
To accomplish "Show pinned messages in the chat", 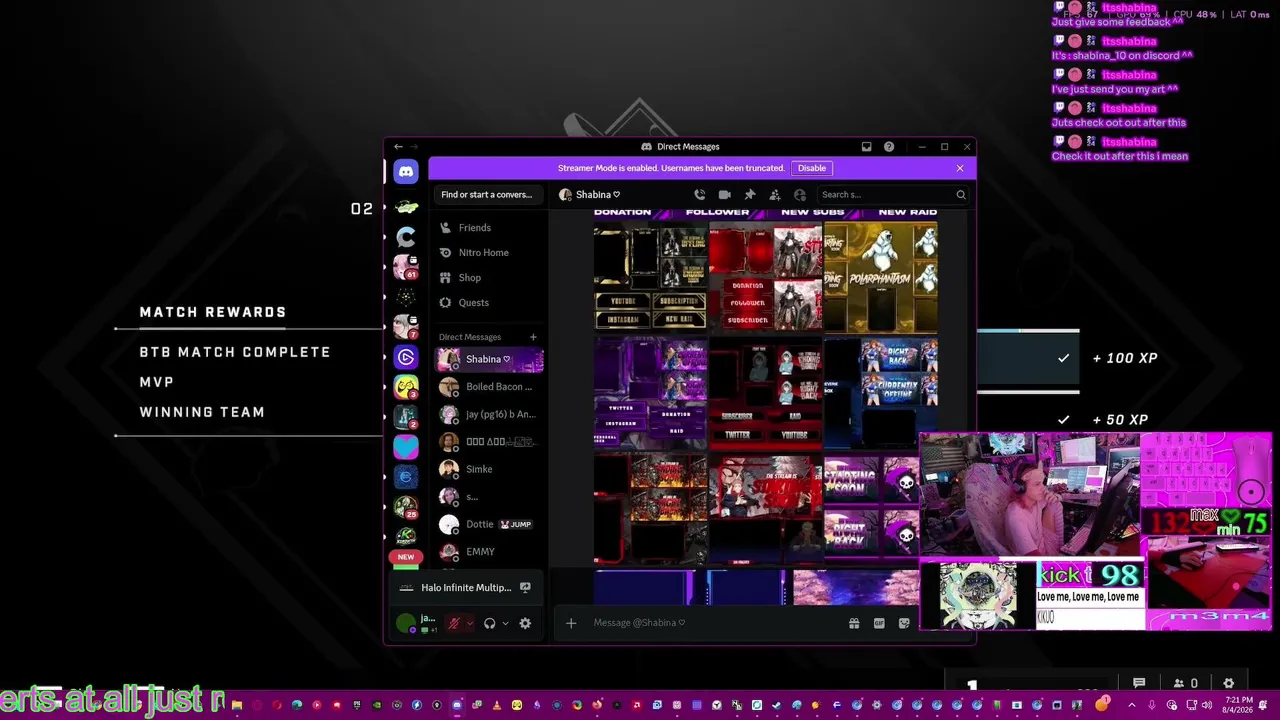I will (749, 195).
